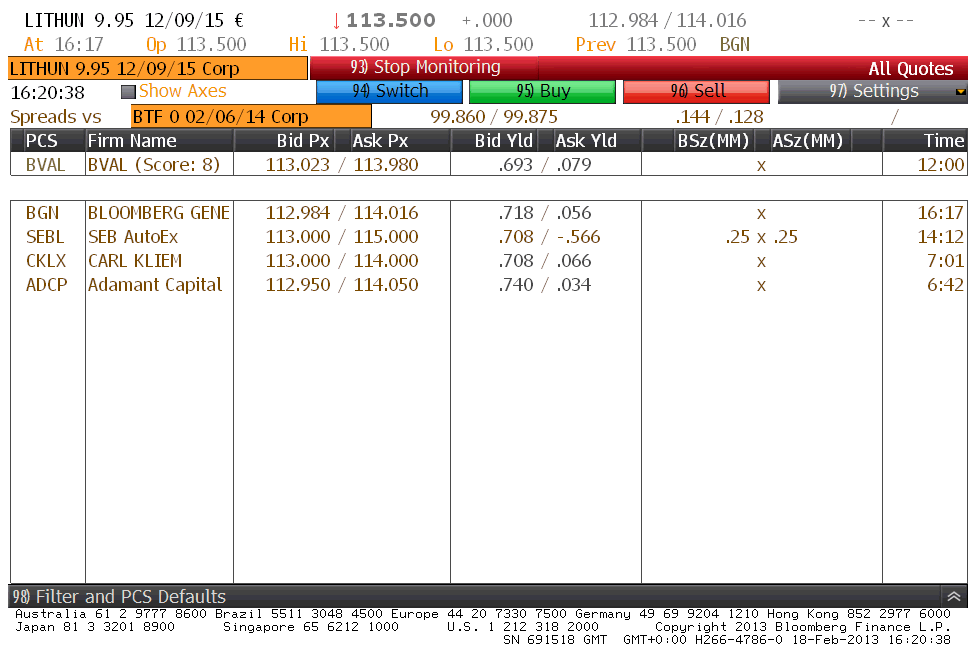The height and width of the screenshot is (661, 976).
Task: Select the CKLX row code
Action: 46,261
